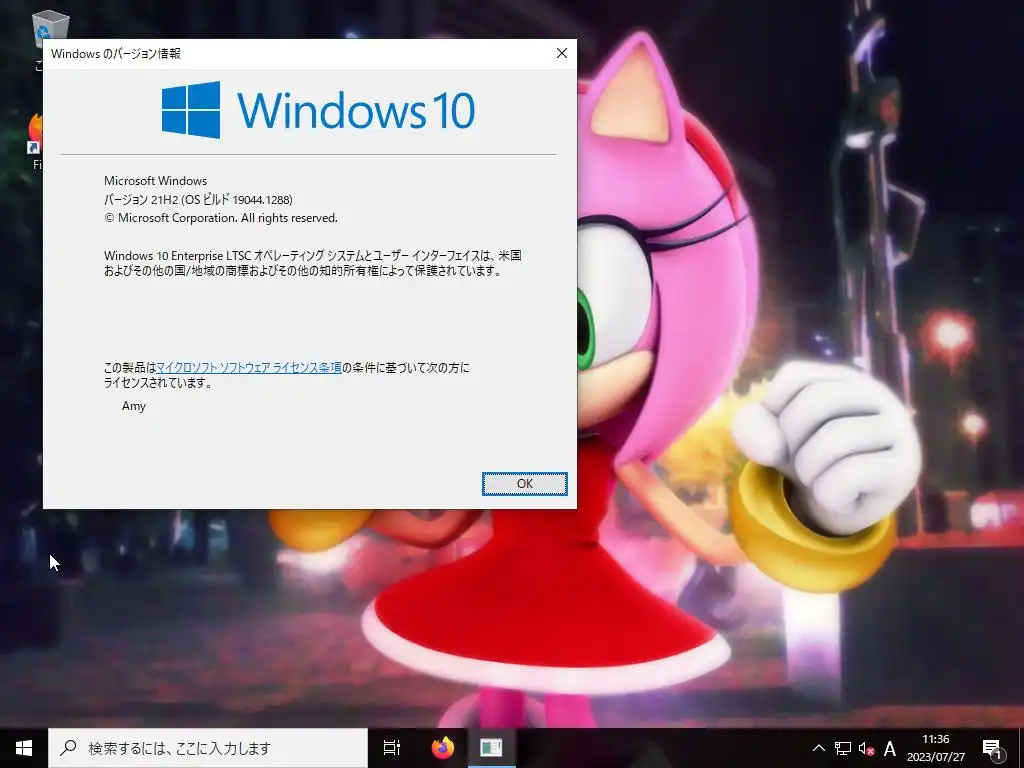Screen dimensions: 1024x768
Task: Close the Windows version info dialog
Action: click(562, 54)
